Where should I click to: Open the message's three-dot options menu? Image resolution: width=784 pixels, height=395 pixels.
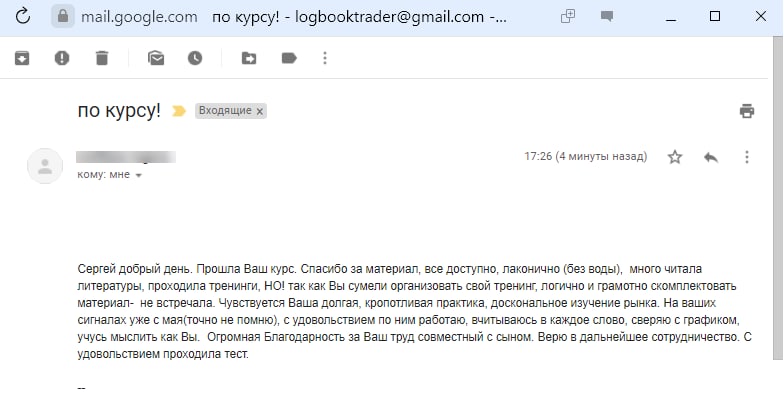(x=747, y=158)
